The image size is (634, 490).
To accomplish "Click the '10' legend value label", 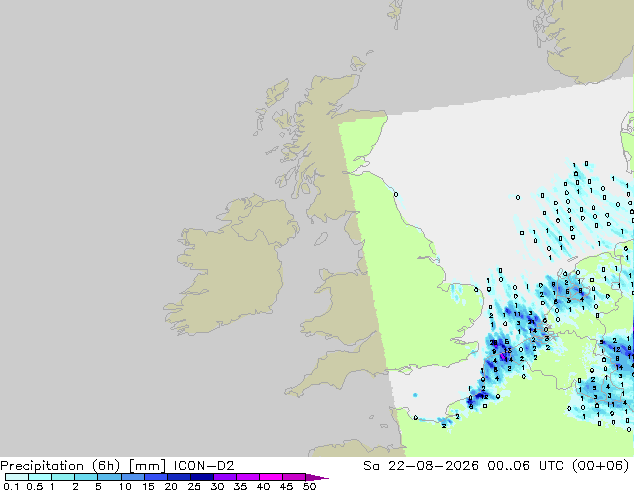I will 125,486.
